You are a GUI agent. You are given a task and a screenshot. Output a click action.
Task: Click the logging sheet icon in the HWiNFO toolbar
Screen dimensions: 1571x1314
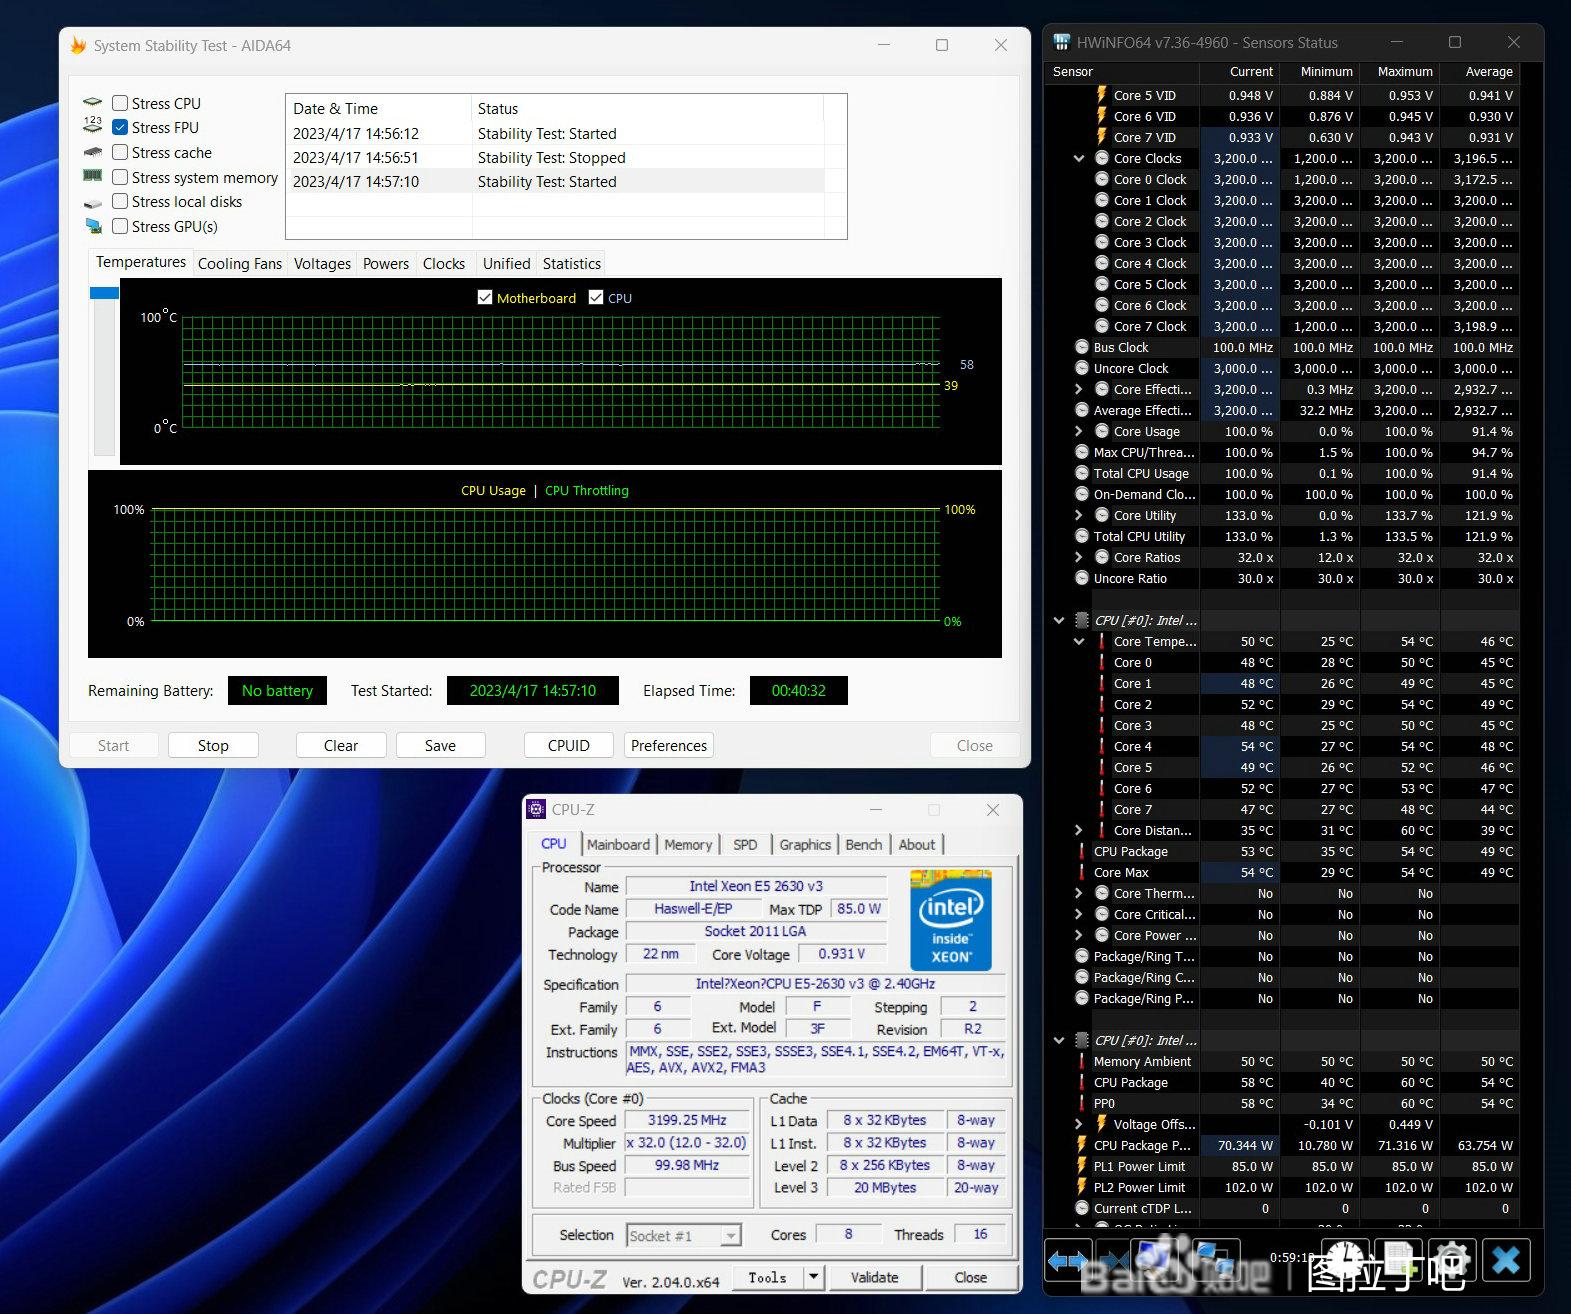(1399, 1261)
